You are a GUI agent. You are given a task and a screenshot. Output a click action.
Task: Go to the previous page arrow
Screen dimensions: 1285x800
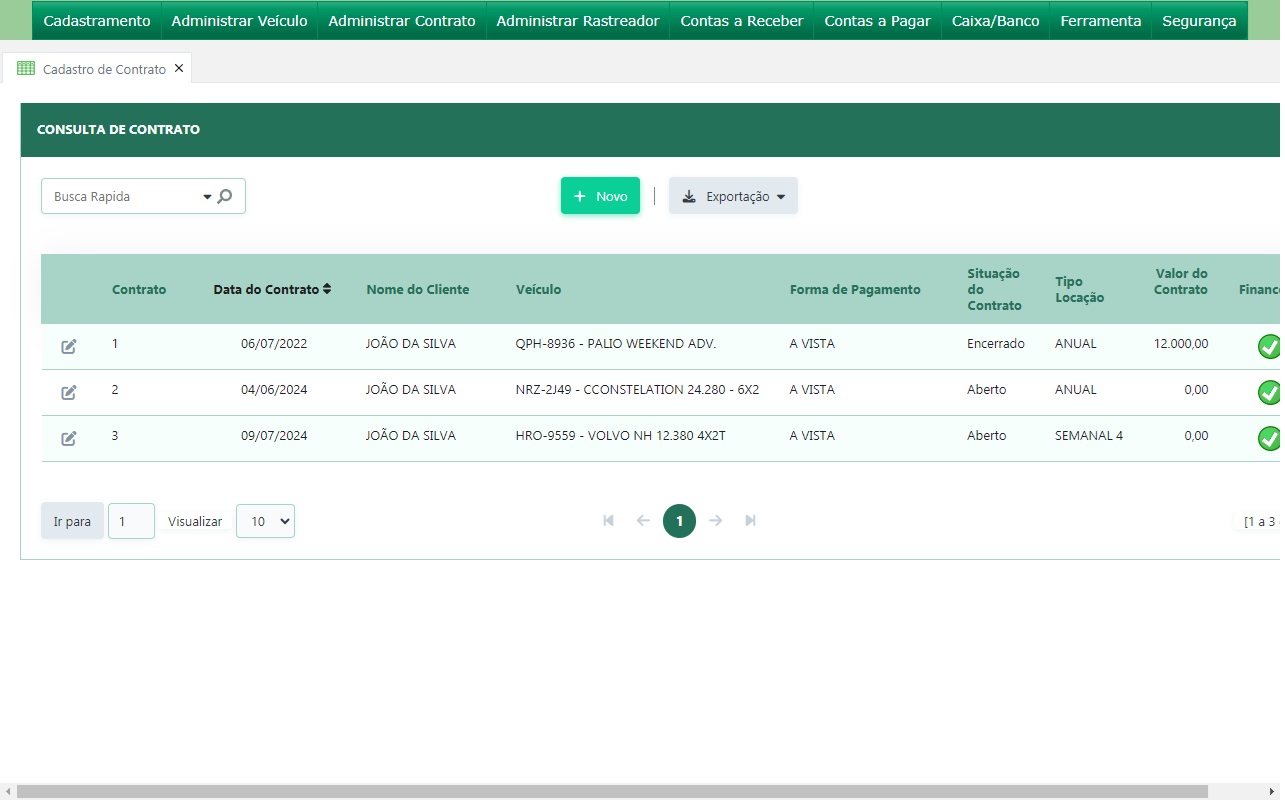643,520
